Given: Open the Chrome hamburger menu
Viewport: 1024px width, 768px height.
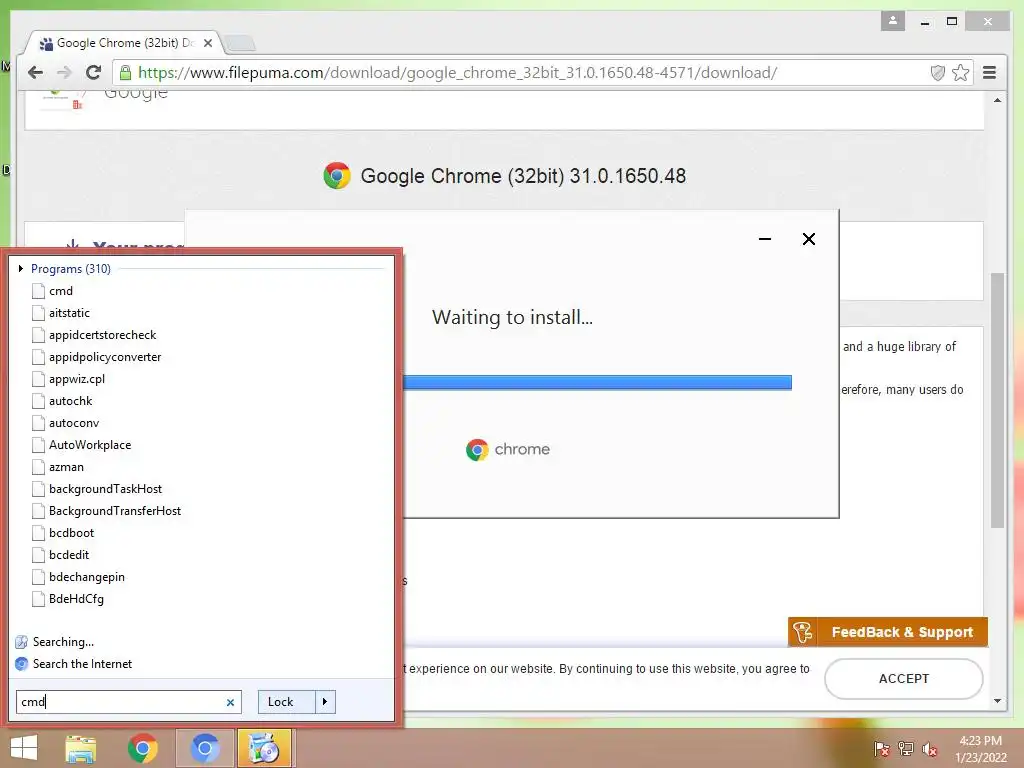Looking at the screenshot, I should 989,72.
